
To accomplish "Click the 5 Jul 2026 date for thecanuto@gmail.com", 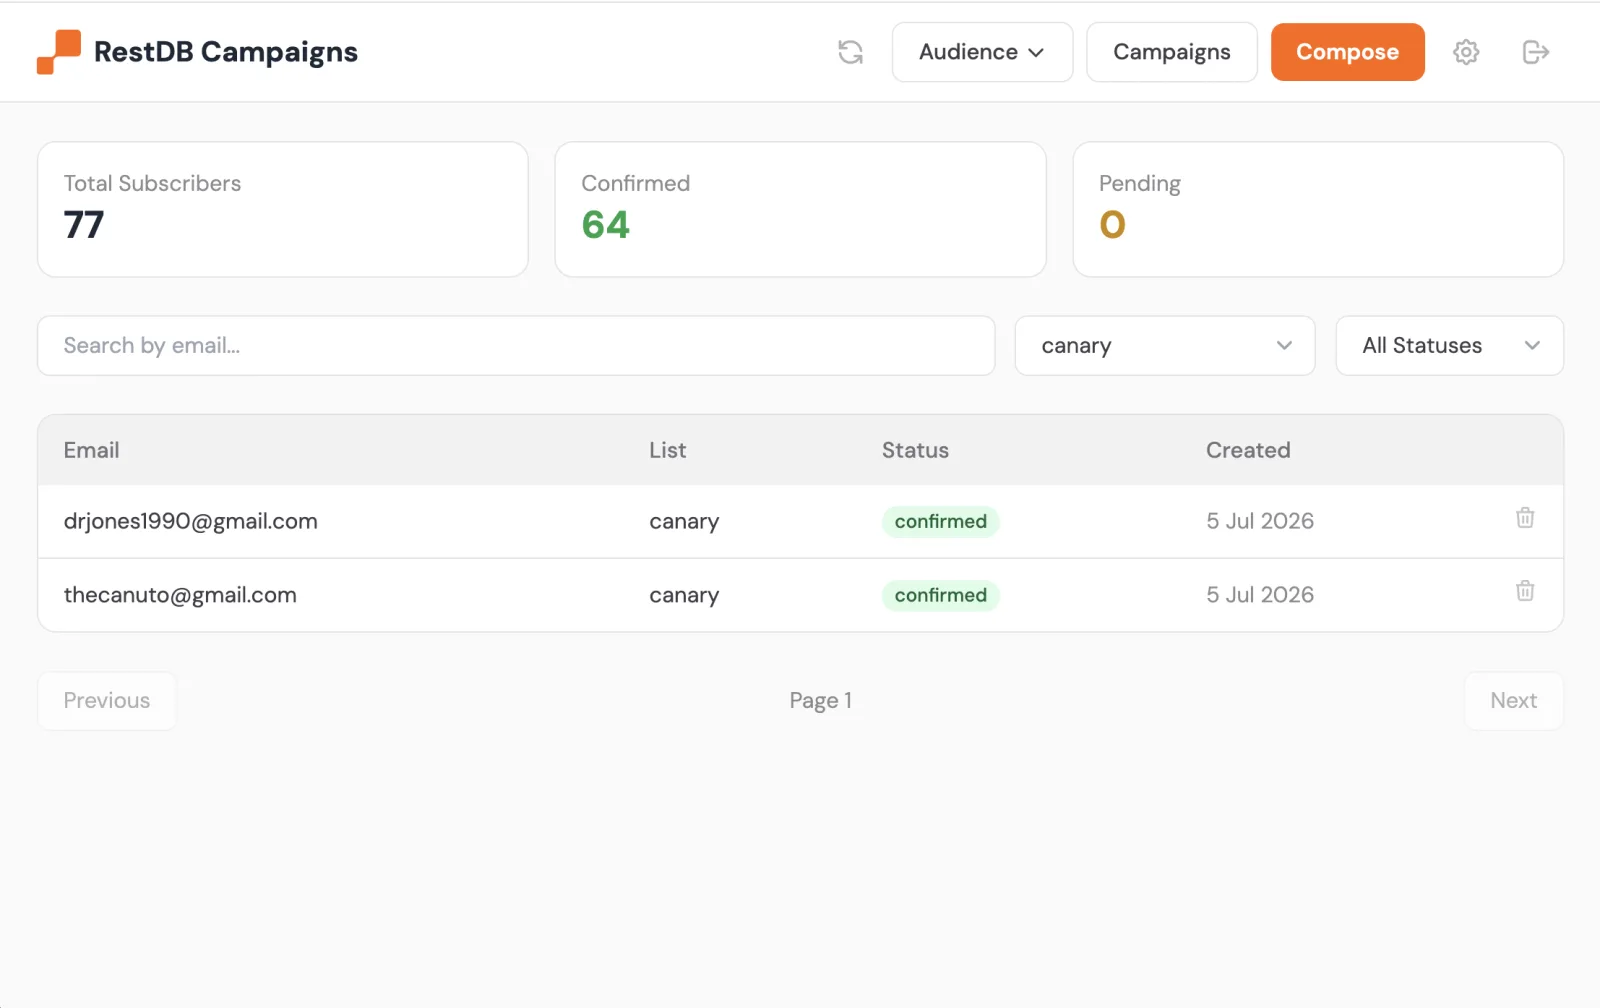I will (1260, 595).
